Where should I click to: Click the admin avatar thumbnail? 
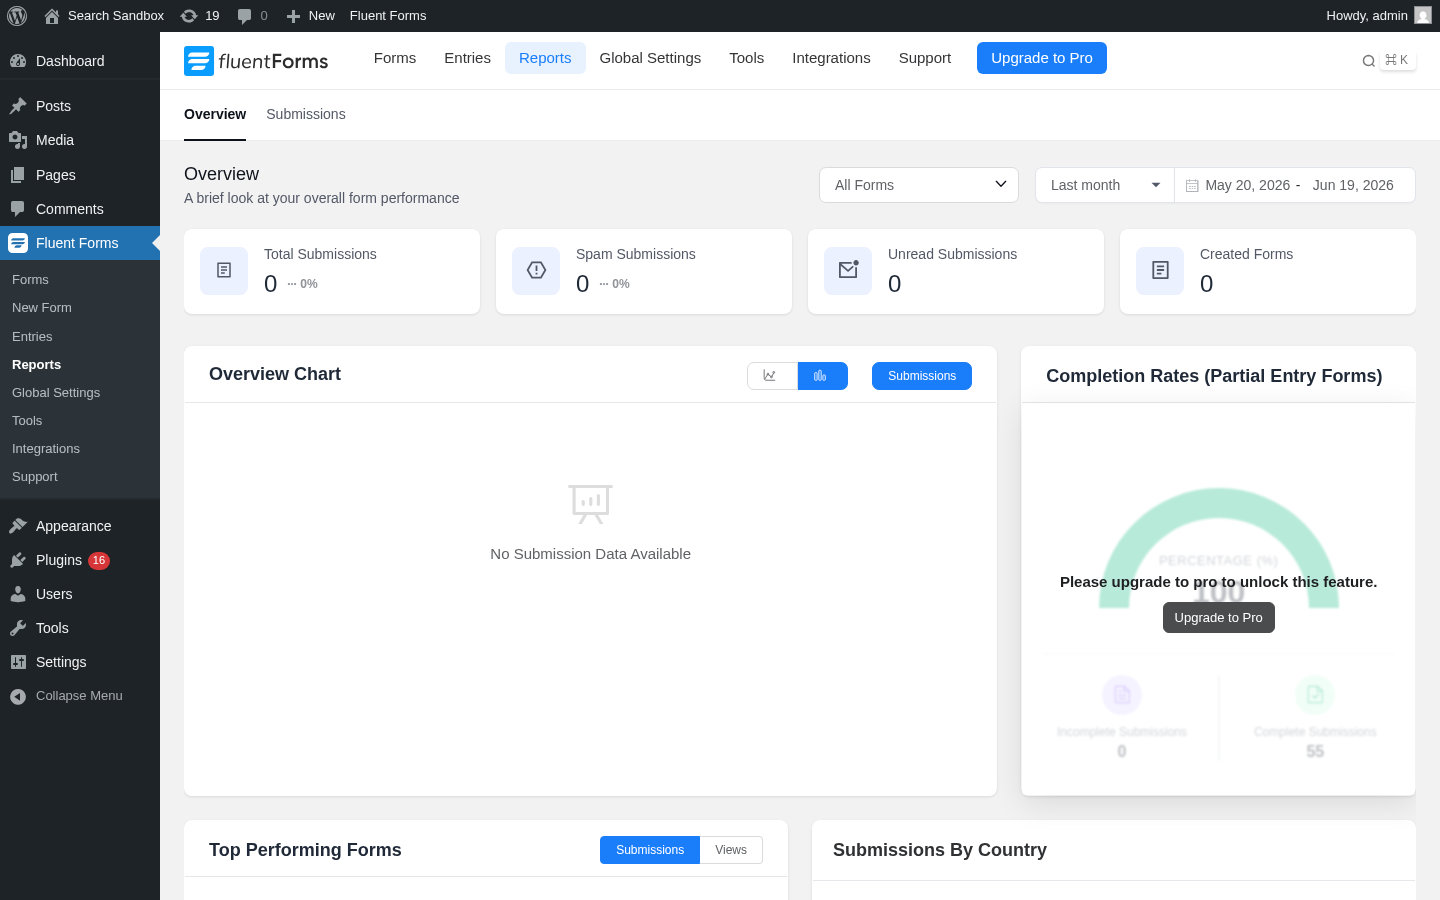coord(1423,15)
